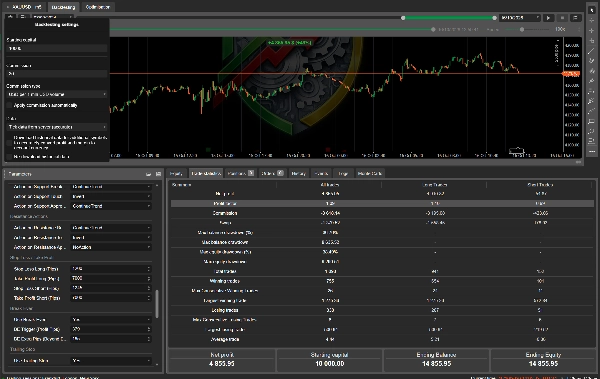Select the Trade Statistics tab

tap(206, 173)
